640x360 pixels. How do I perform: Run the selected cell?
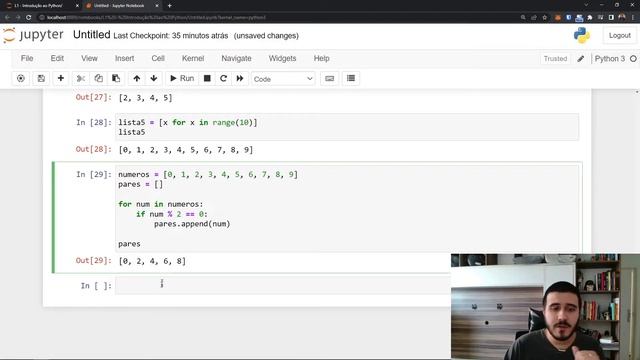182,78
